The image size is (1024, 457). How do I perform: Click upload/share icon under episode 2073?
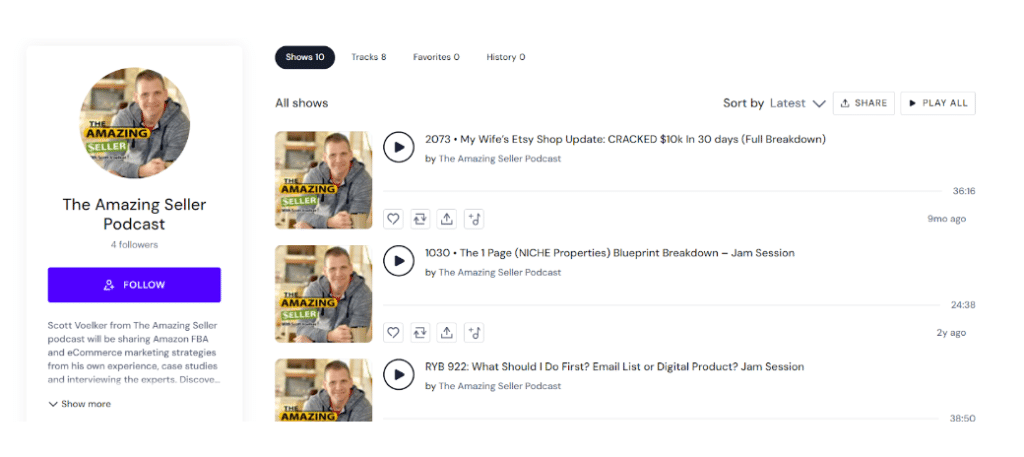(447, 219)
